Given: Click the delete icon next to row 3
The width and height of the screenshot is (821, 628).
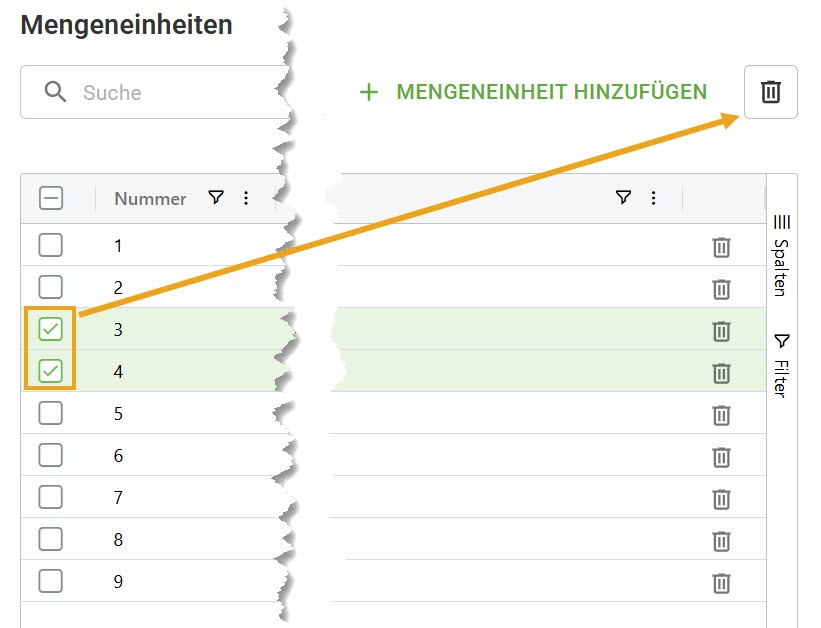Looking at the screenshot, I should click(x=721, y=330).
